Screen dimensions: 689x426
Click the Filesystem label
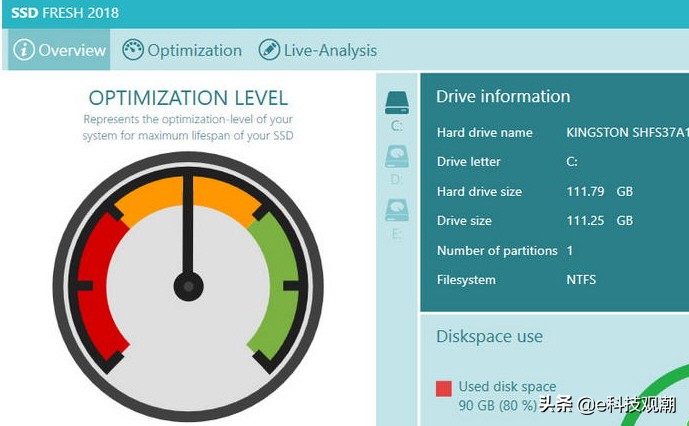466,280
